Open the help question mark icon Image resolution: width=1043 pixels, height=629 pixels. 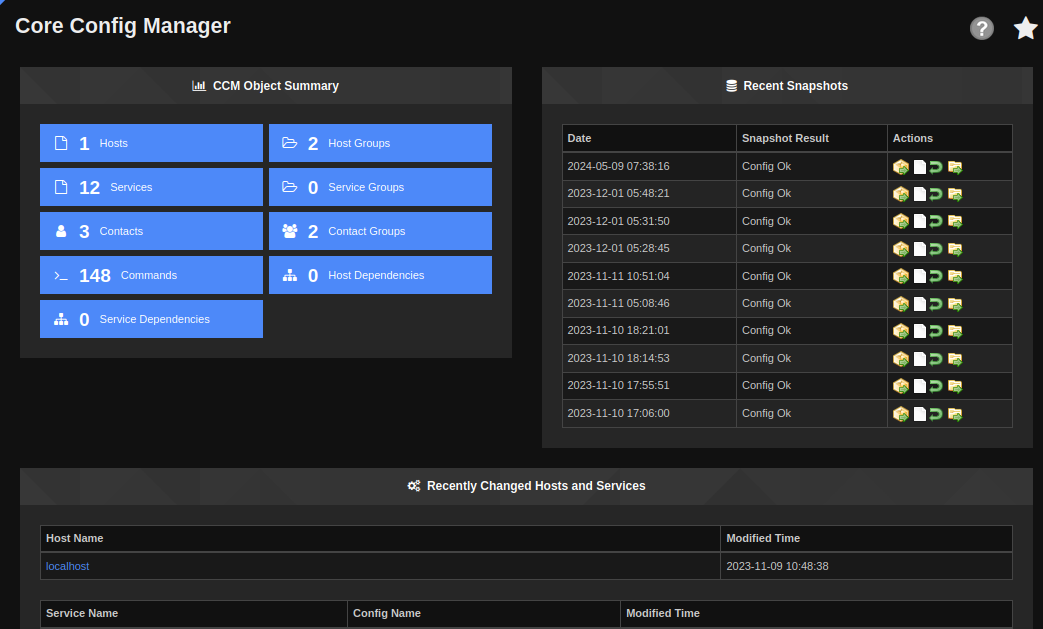pos(981,28)
